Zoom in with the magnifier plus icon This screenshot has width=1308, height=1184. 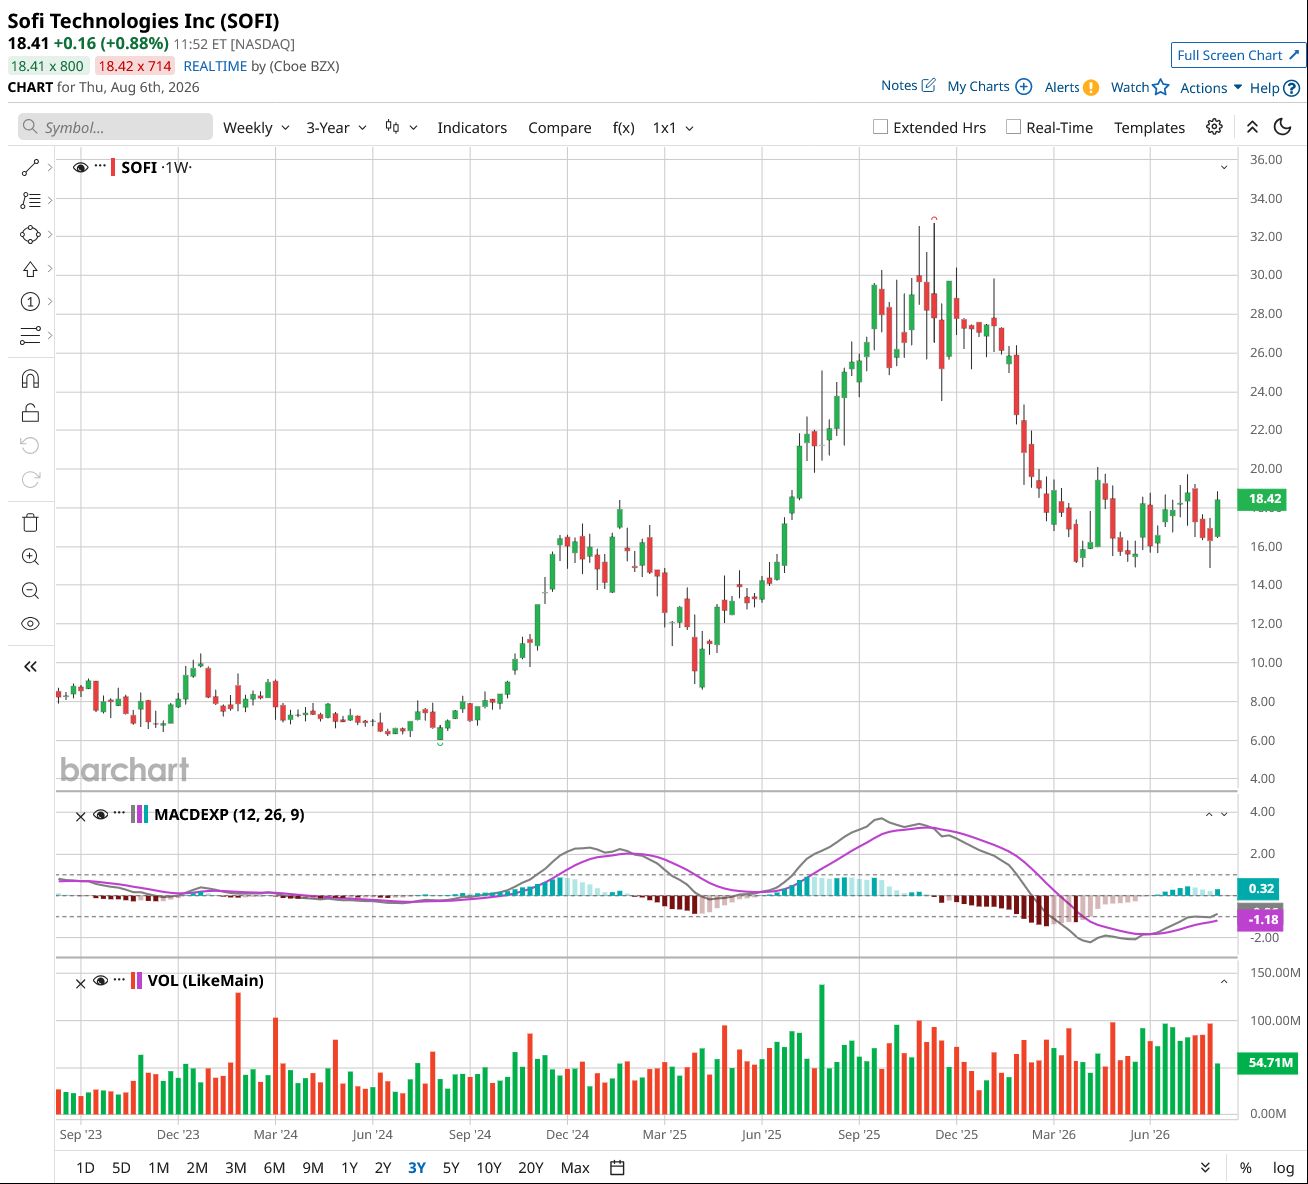pyautogui.click(x=30, y=557)
